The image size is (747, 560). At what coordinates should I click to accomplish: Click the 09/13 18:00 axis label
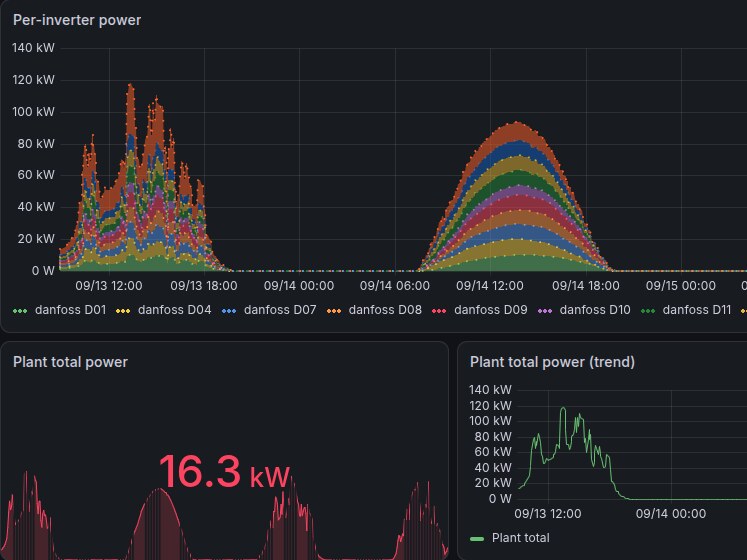pos(204,285)
